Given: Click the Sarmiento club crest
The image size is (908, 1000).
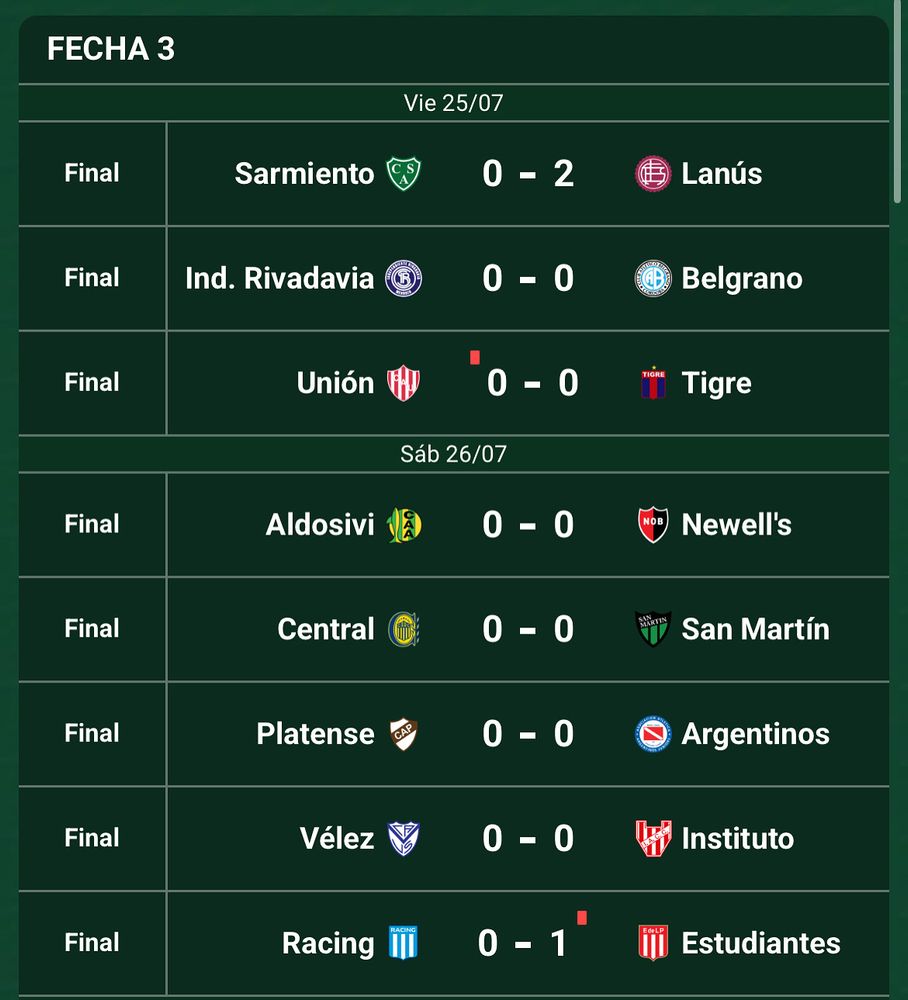Looking at the screenshot, I should tap(403, 173).
